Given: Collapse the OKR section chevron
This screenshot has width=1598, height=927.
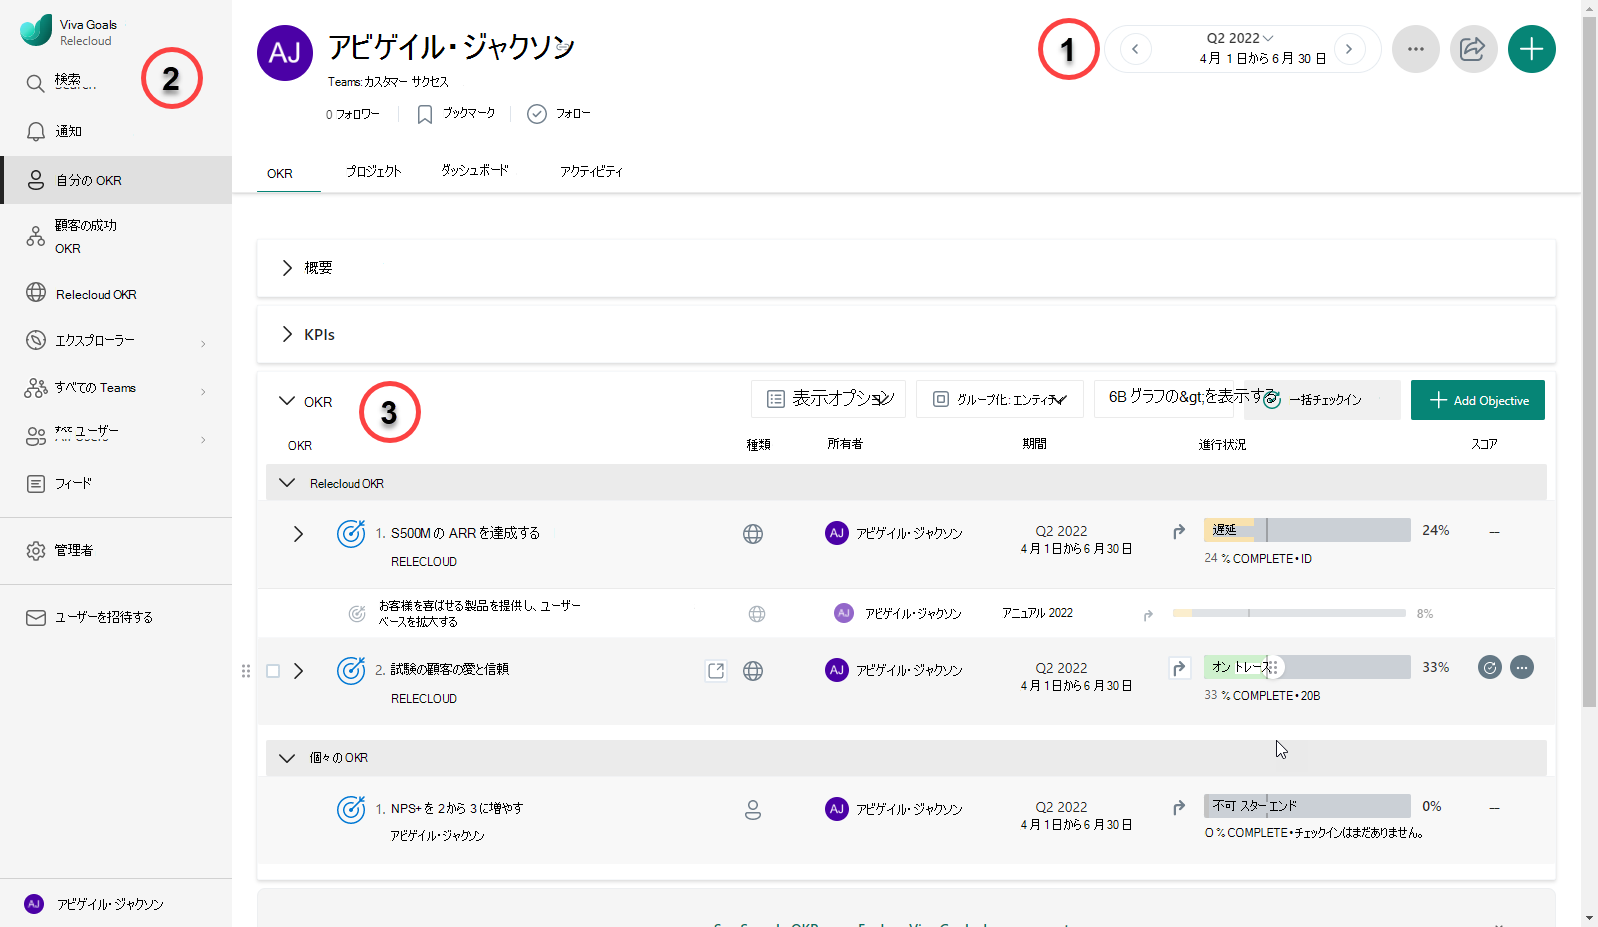Looking at the screenshot, I should click(x=287, y=401).
